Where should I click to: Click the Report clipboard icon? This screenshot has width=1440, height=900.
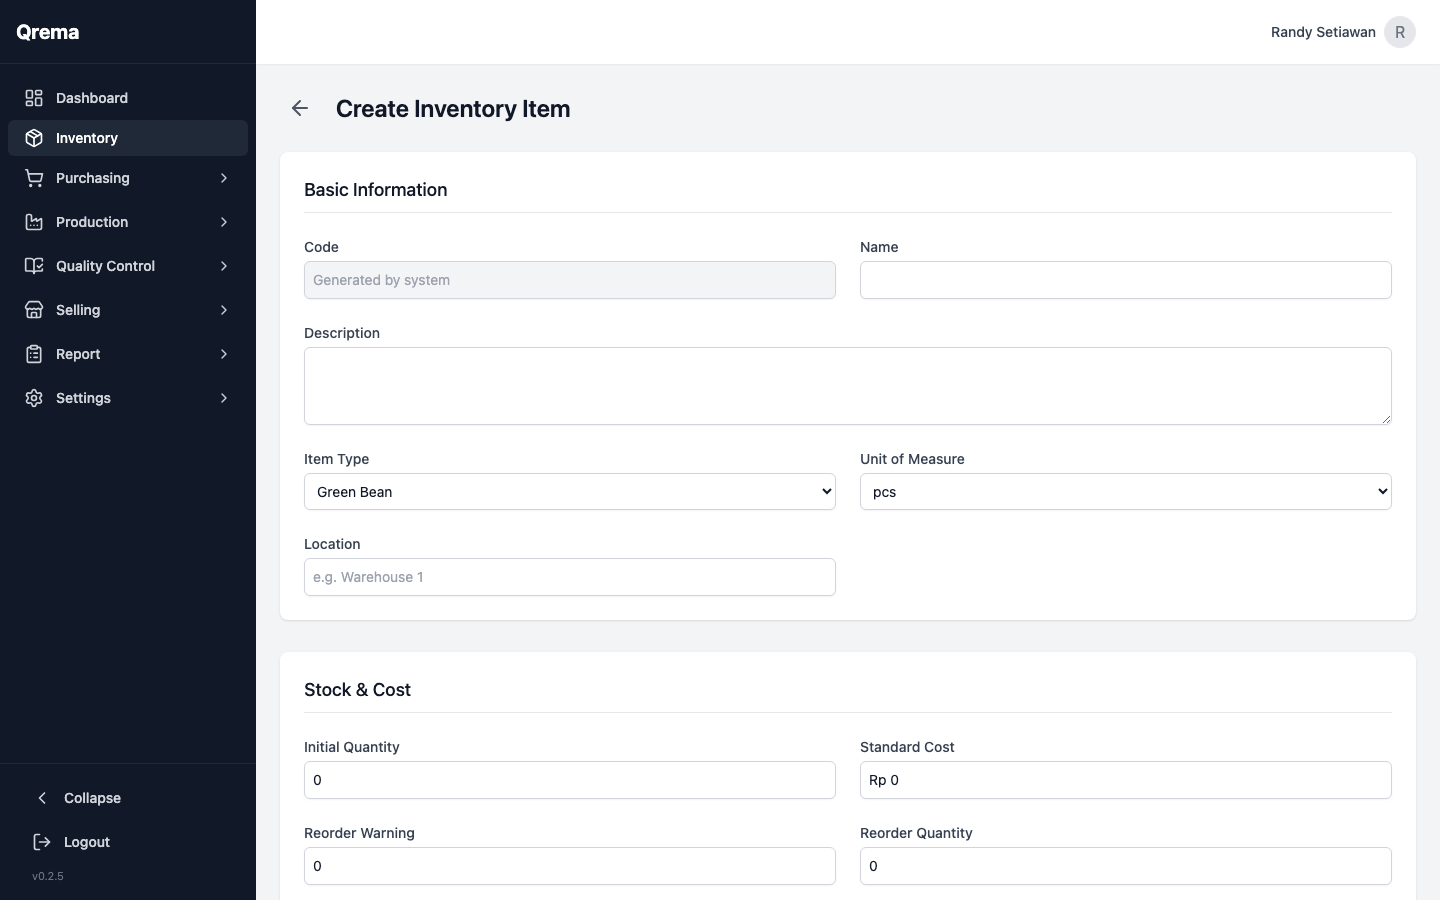click(33, 354)
